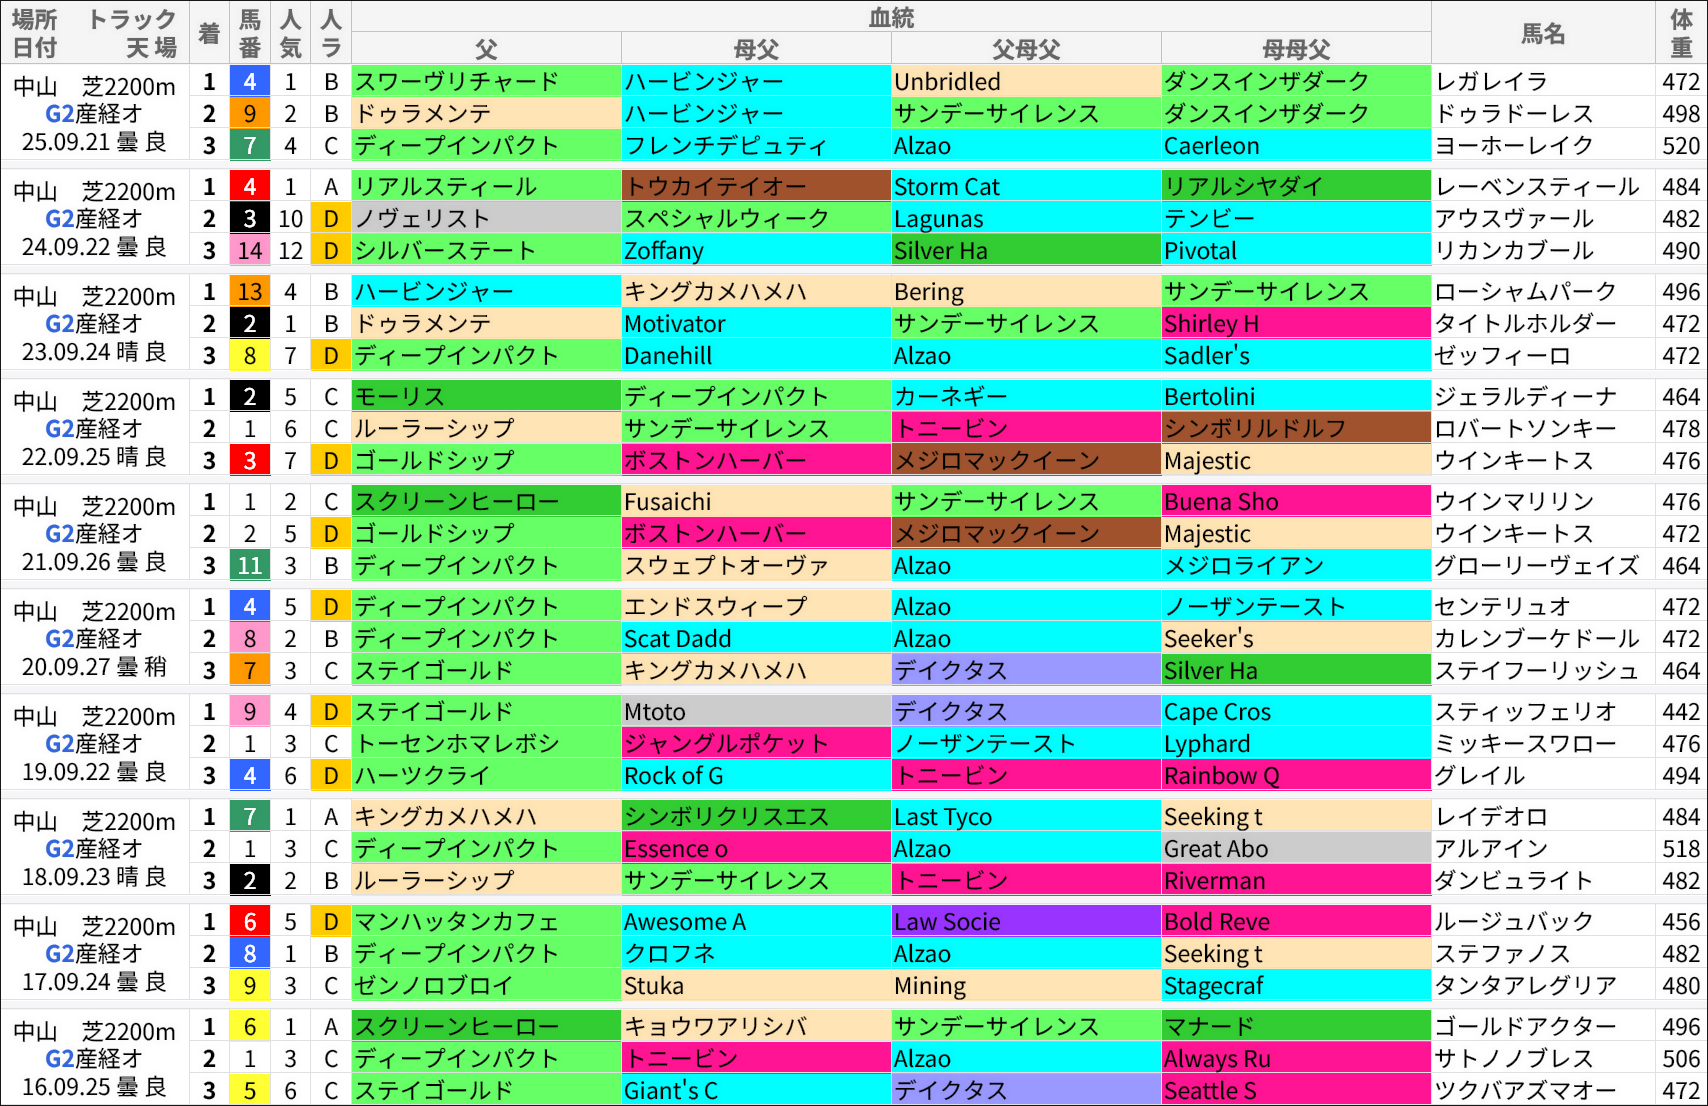Click the Great Abo cell

click(1296, 849)
